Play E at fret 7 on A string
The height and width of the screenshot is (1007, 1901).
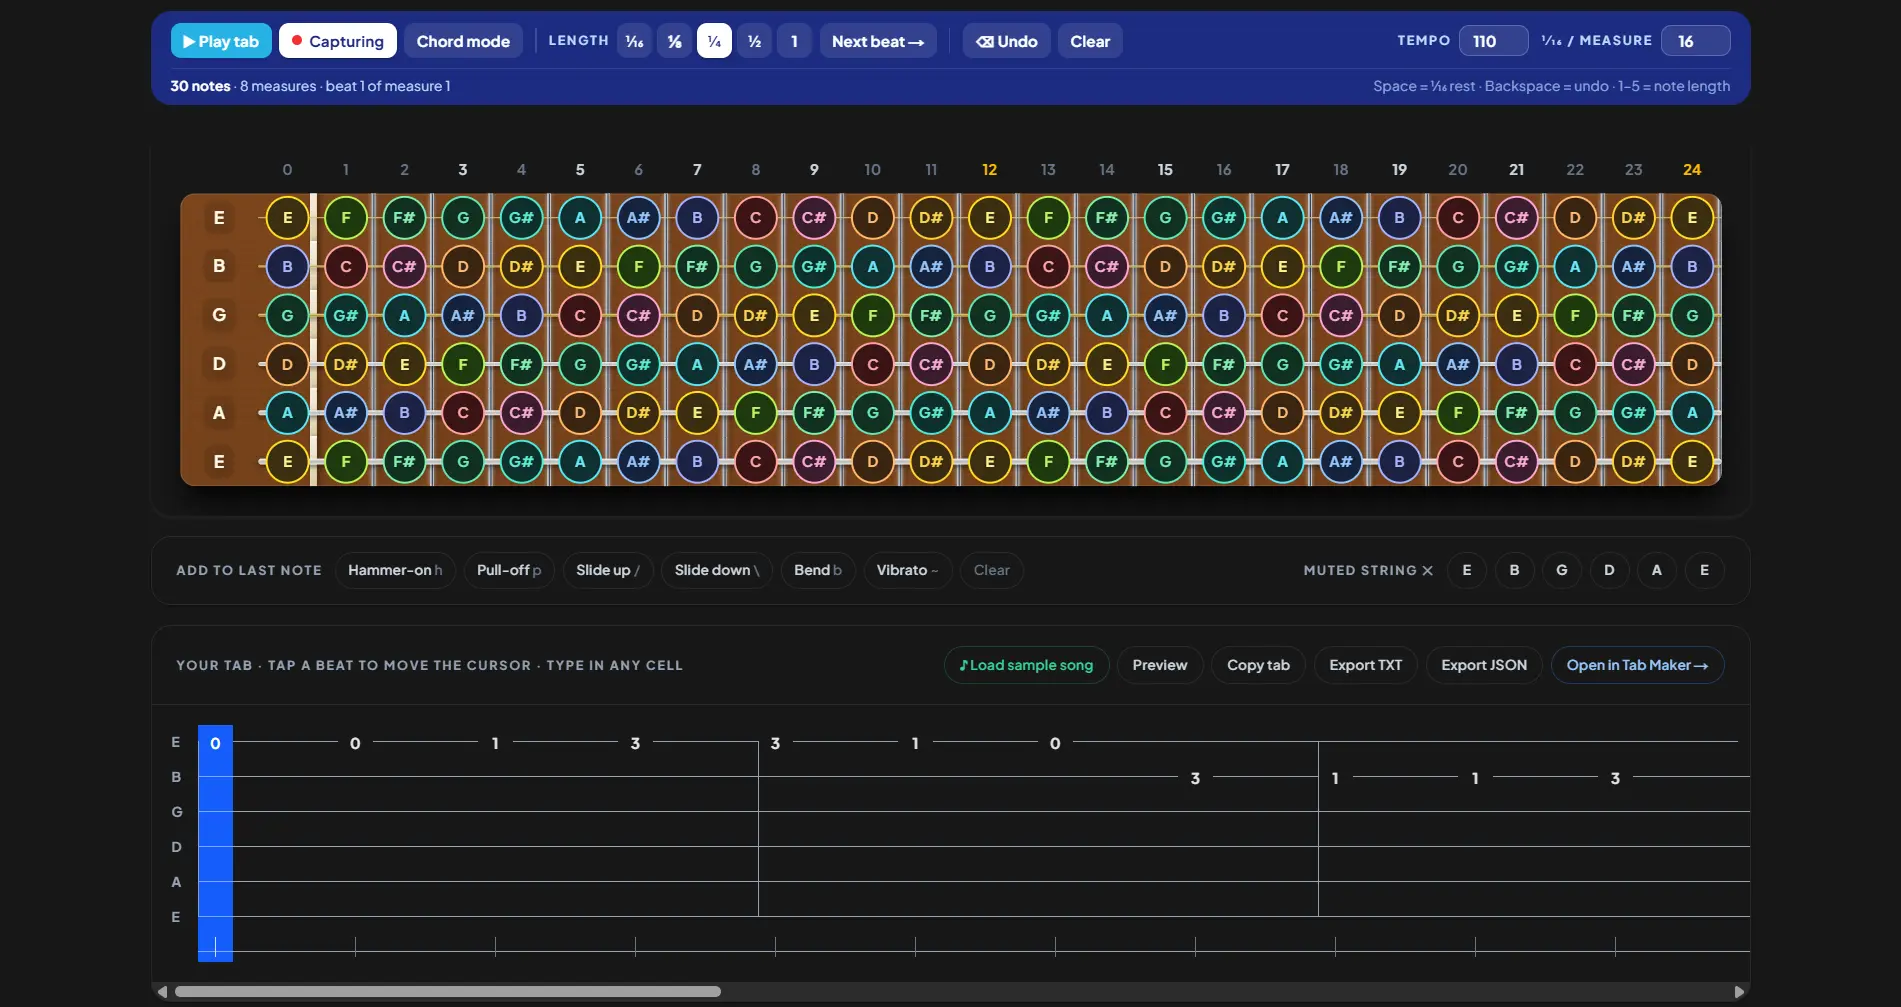[697, 412]
